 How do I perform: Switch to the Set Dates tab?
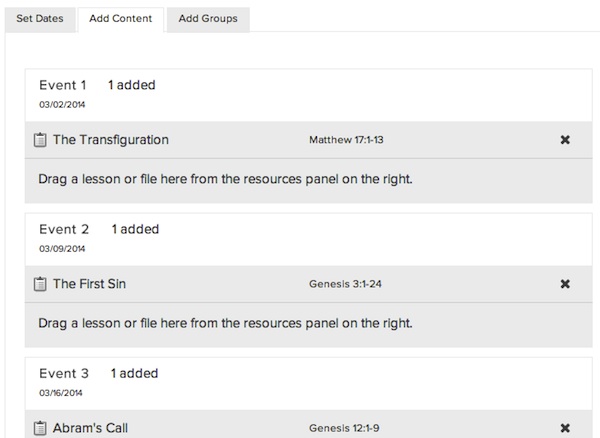[x=39, y=19]
